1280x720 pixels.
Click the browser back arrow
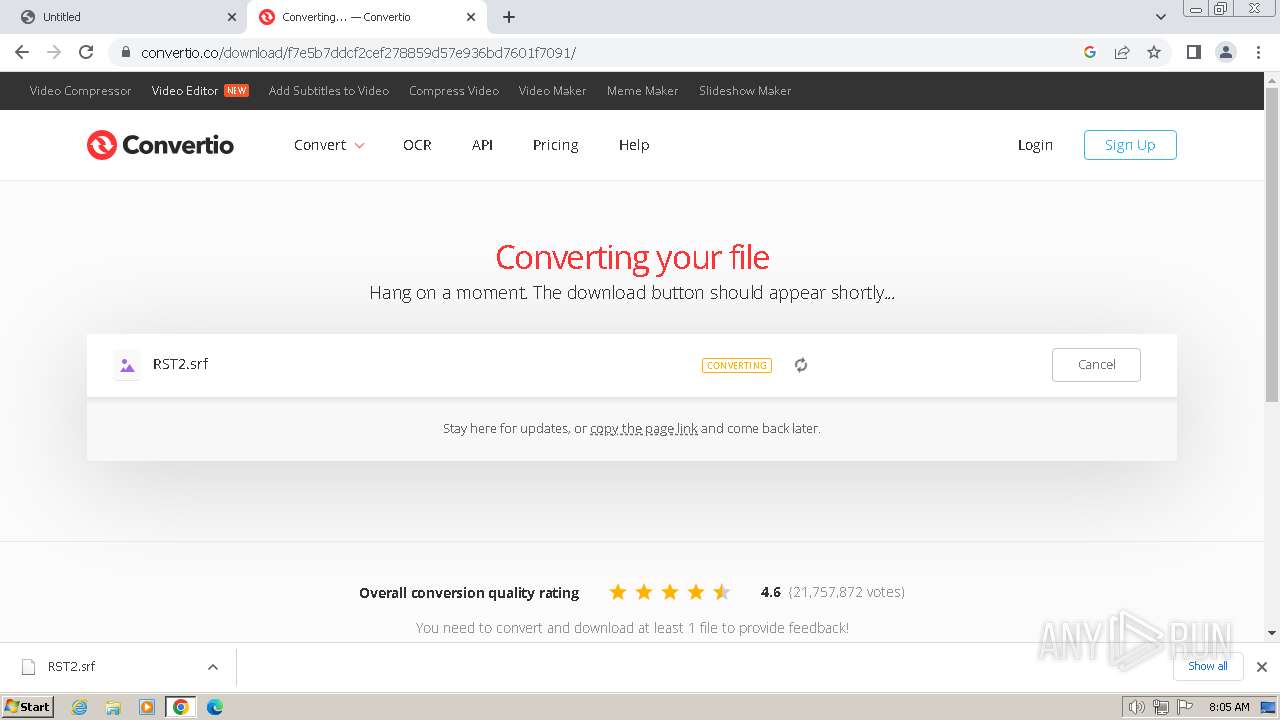[x=22, y=52]
